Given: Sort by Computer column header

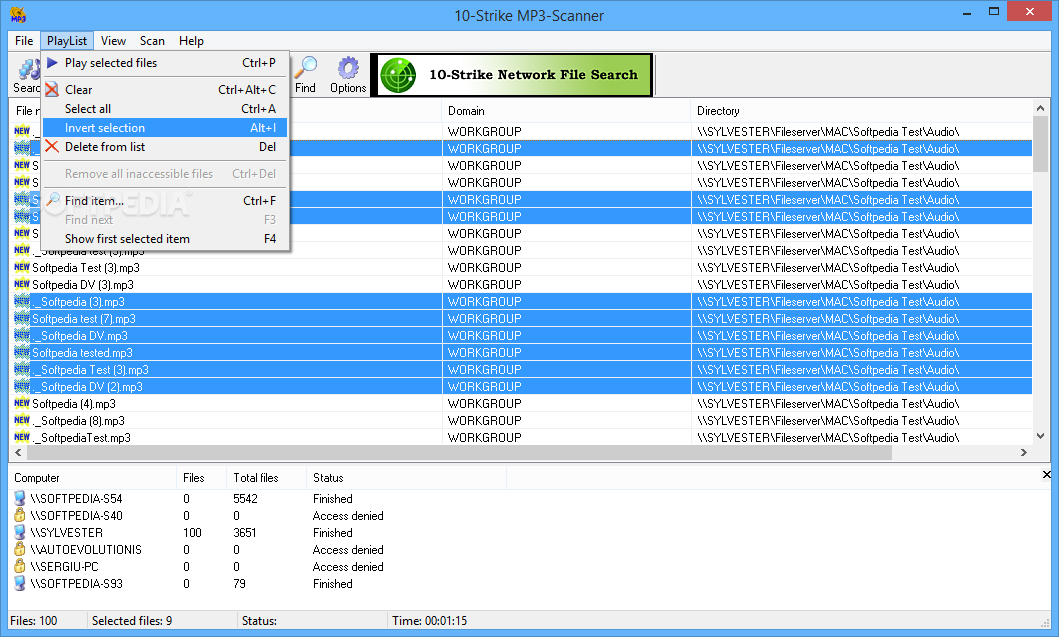Looking at the screenshot, I should pos(92,478).
